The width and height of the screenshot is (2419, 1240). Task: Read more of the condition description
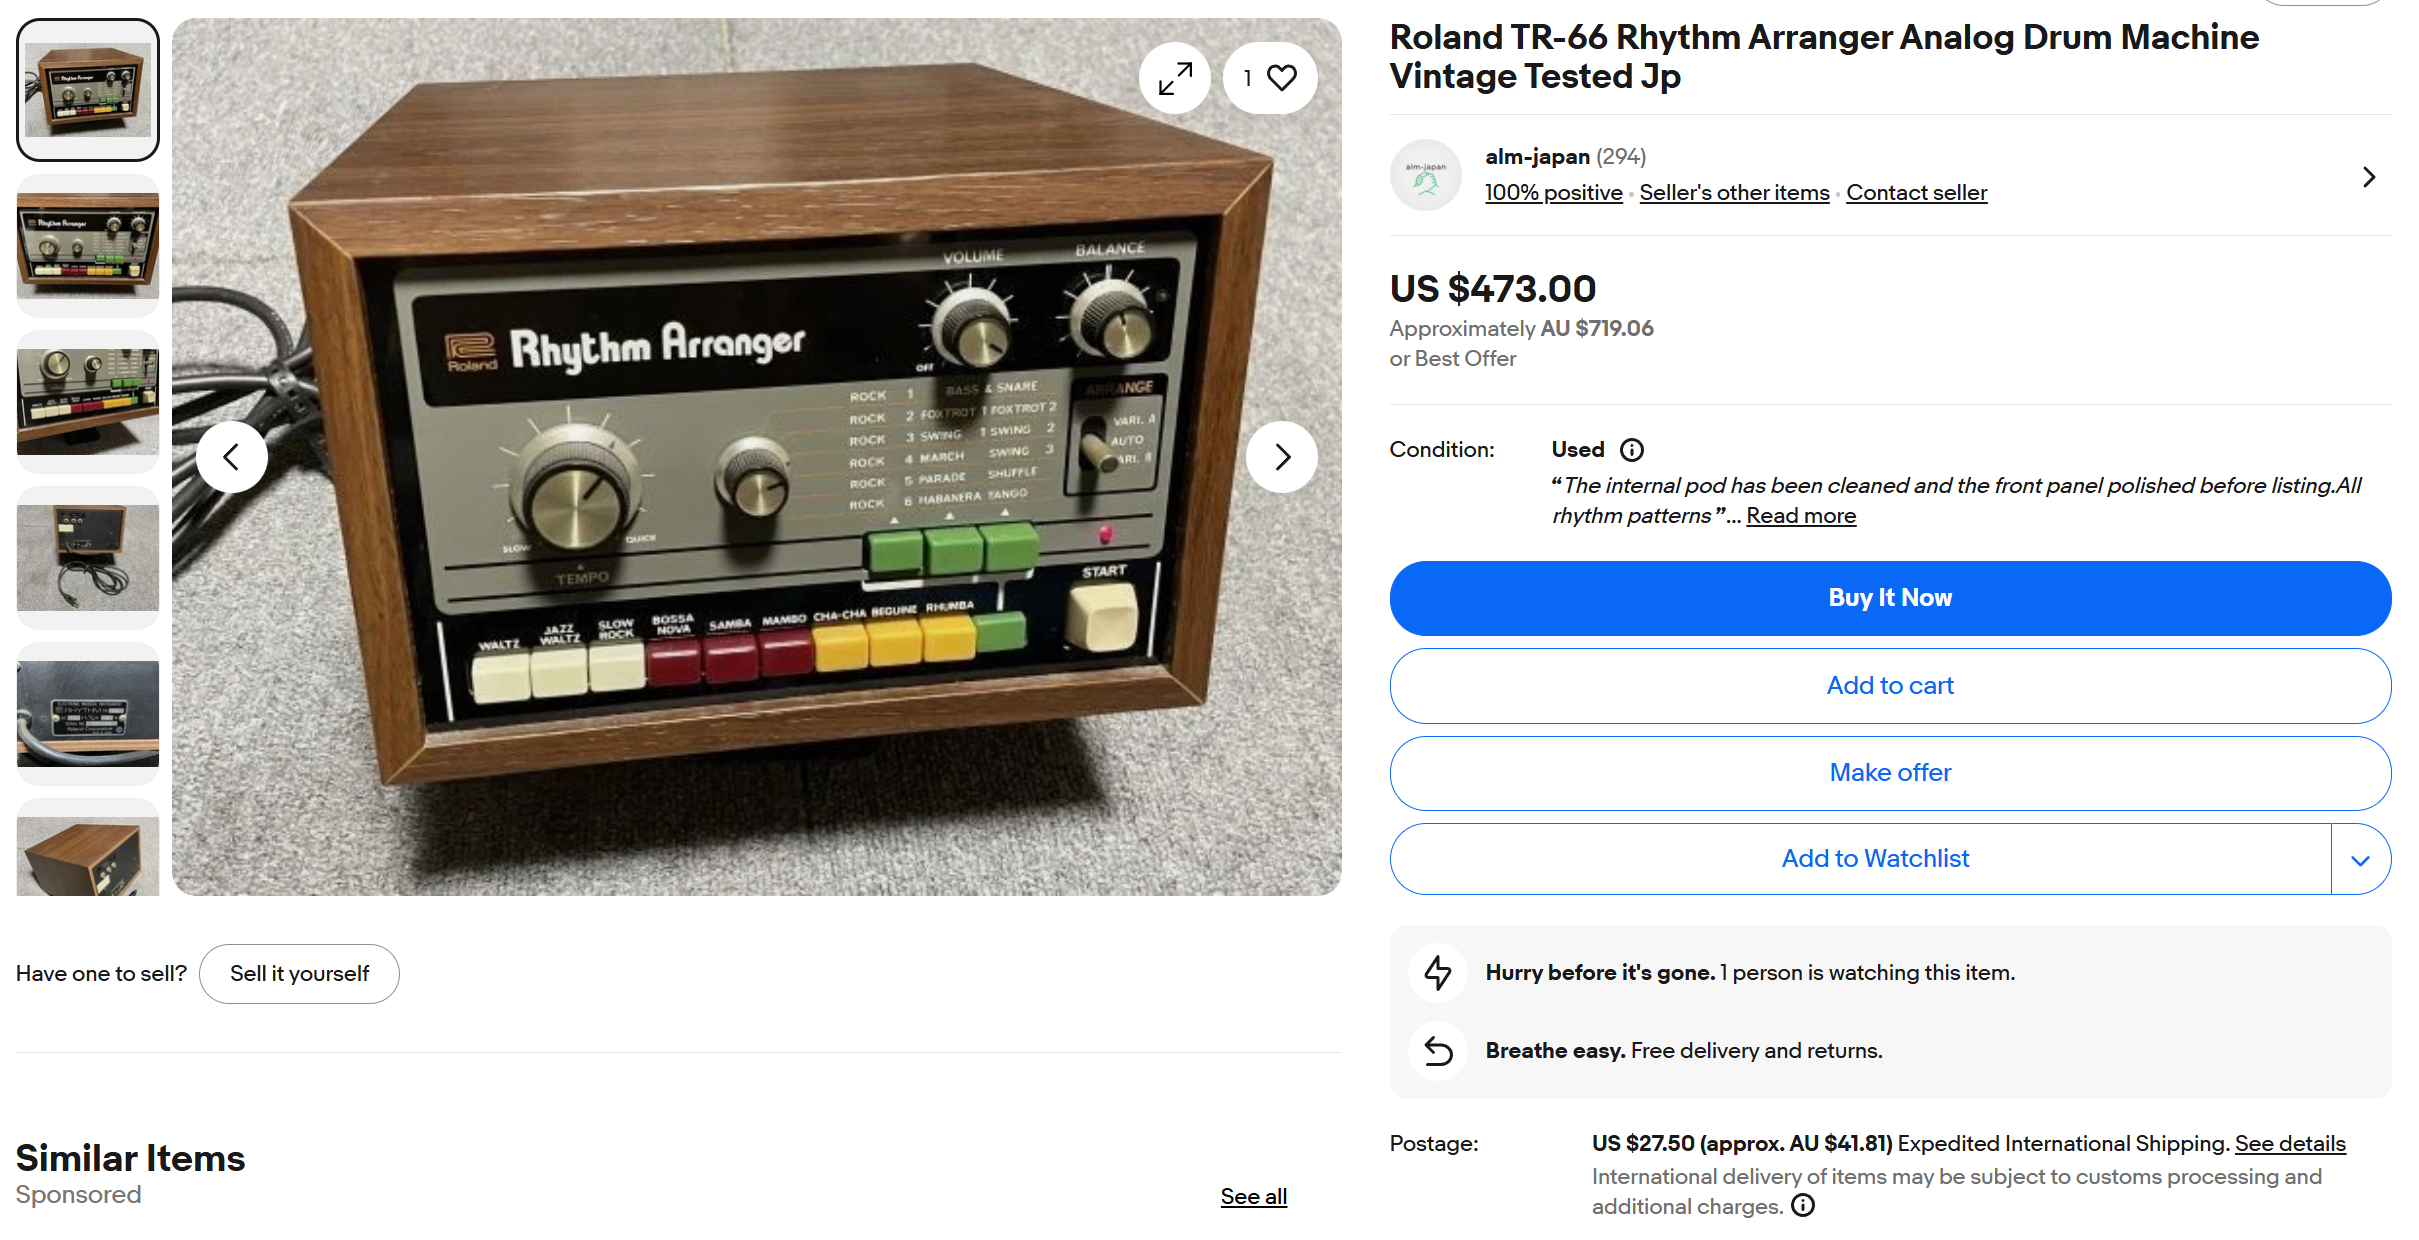[1801, 516]
